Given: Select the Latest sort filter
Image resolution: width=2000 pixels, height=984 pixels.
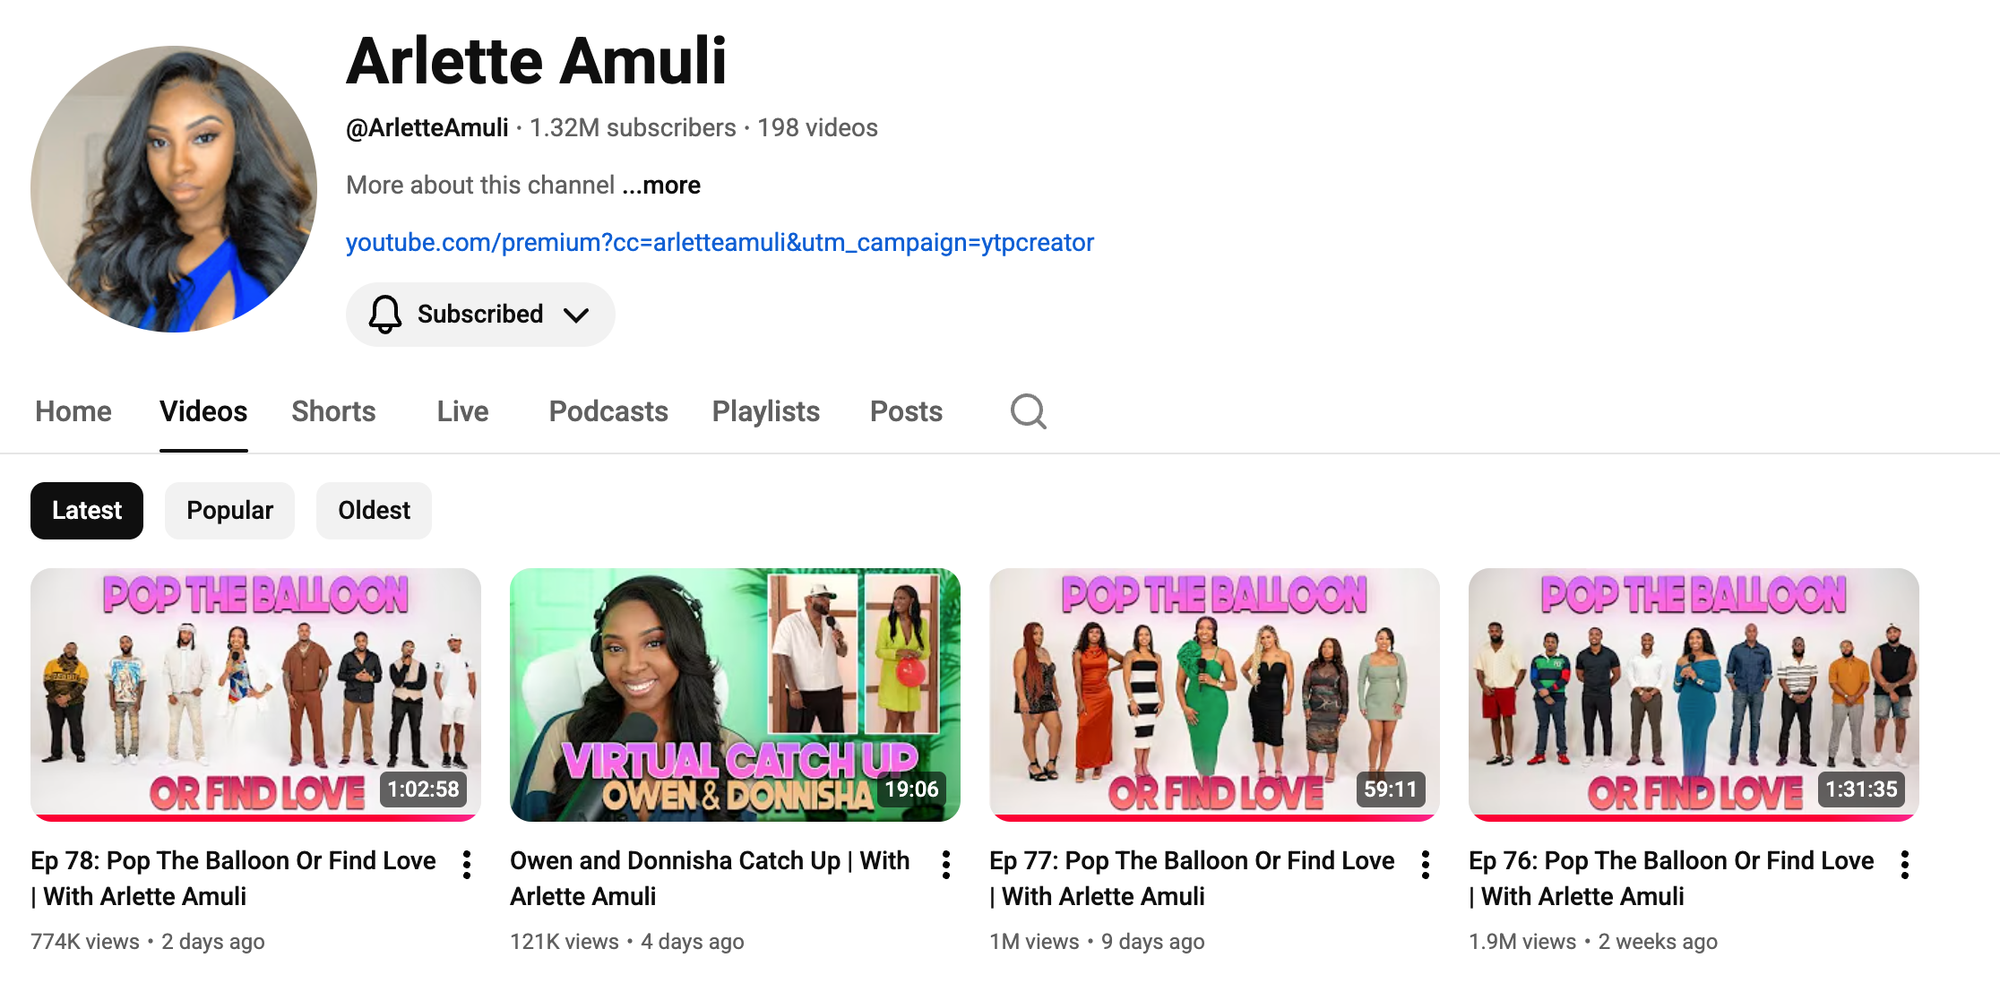Looking at the screenshot, I should [x=87, y=511].
